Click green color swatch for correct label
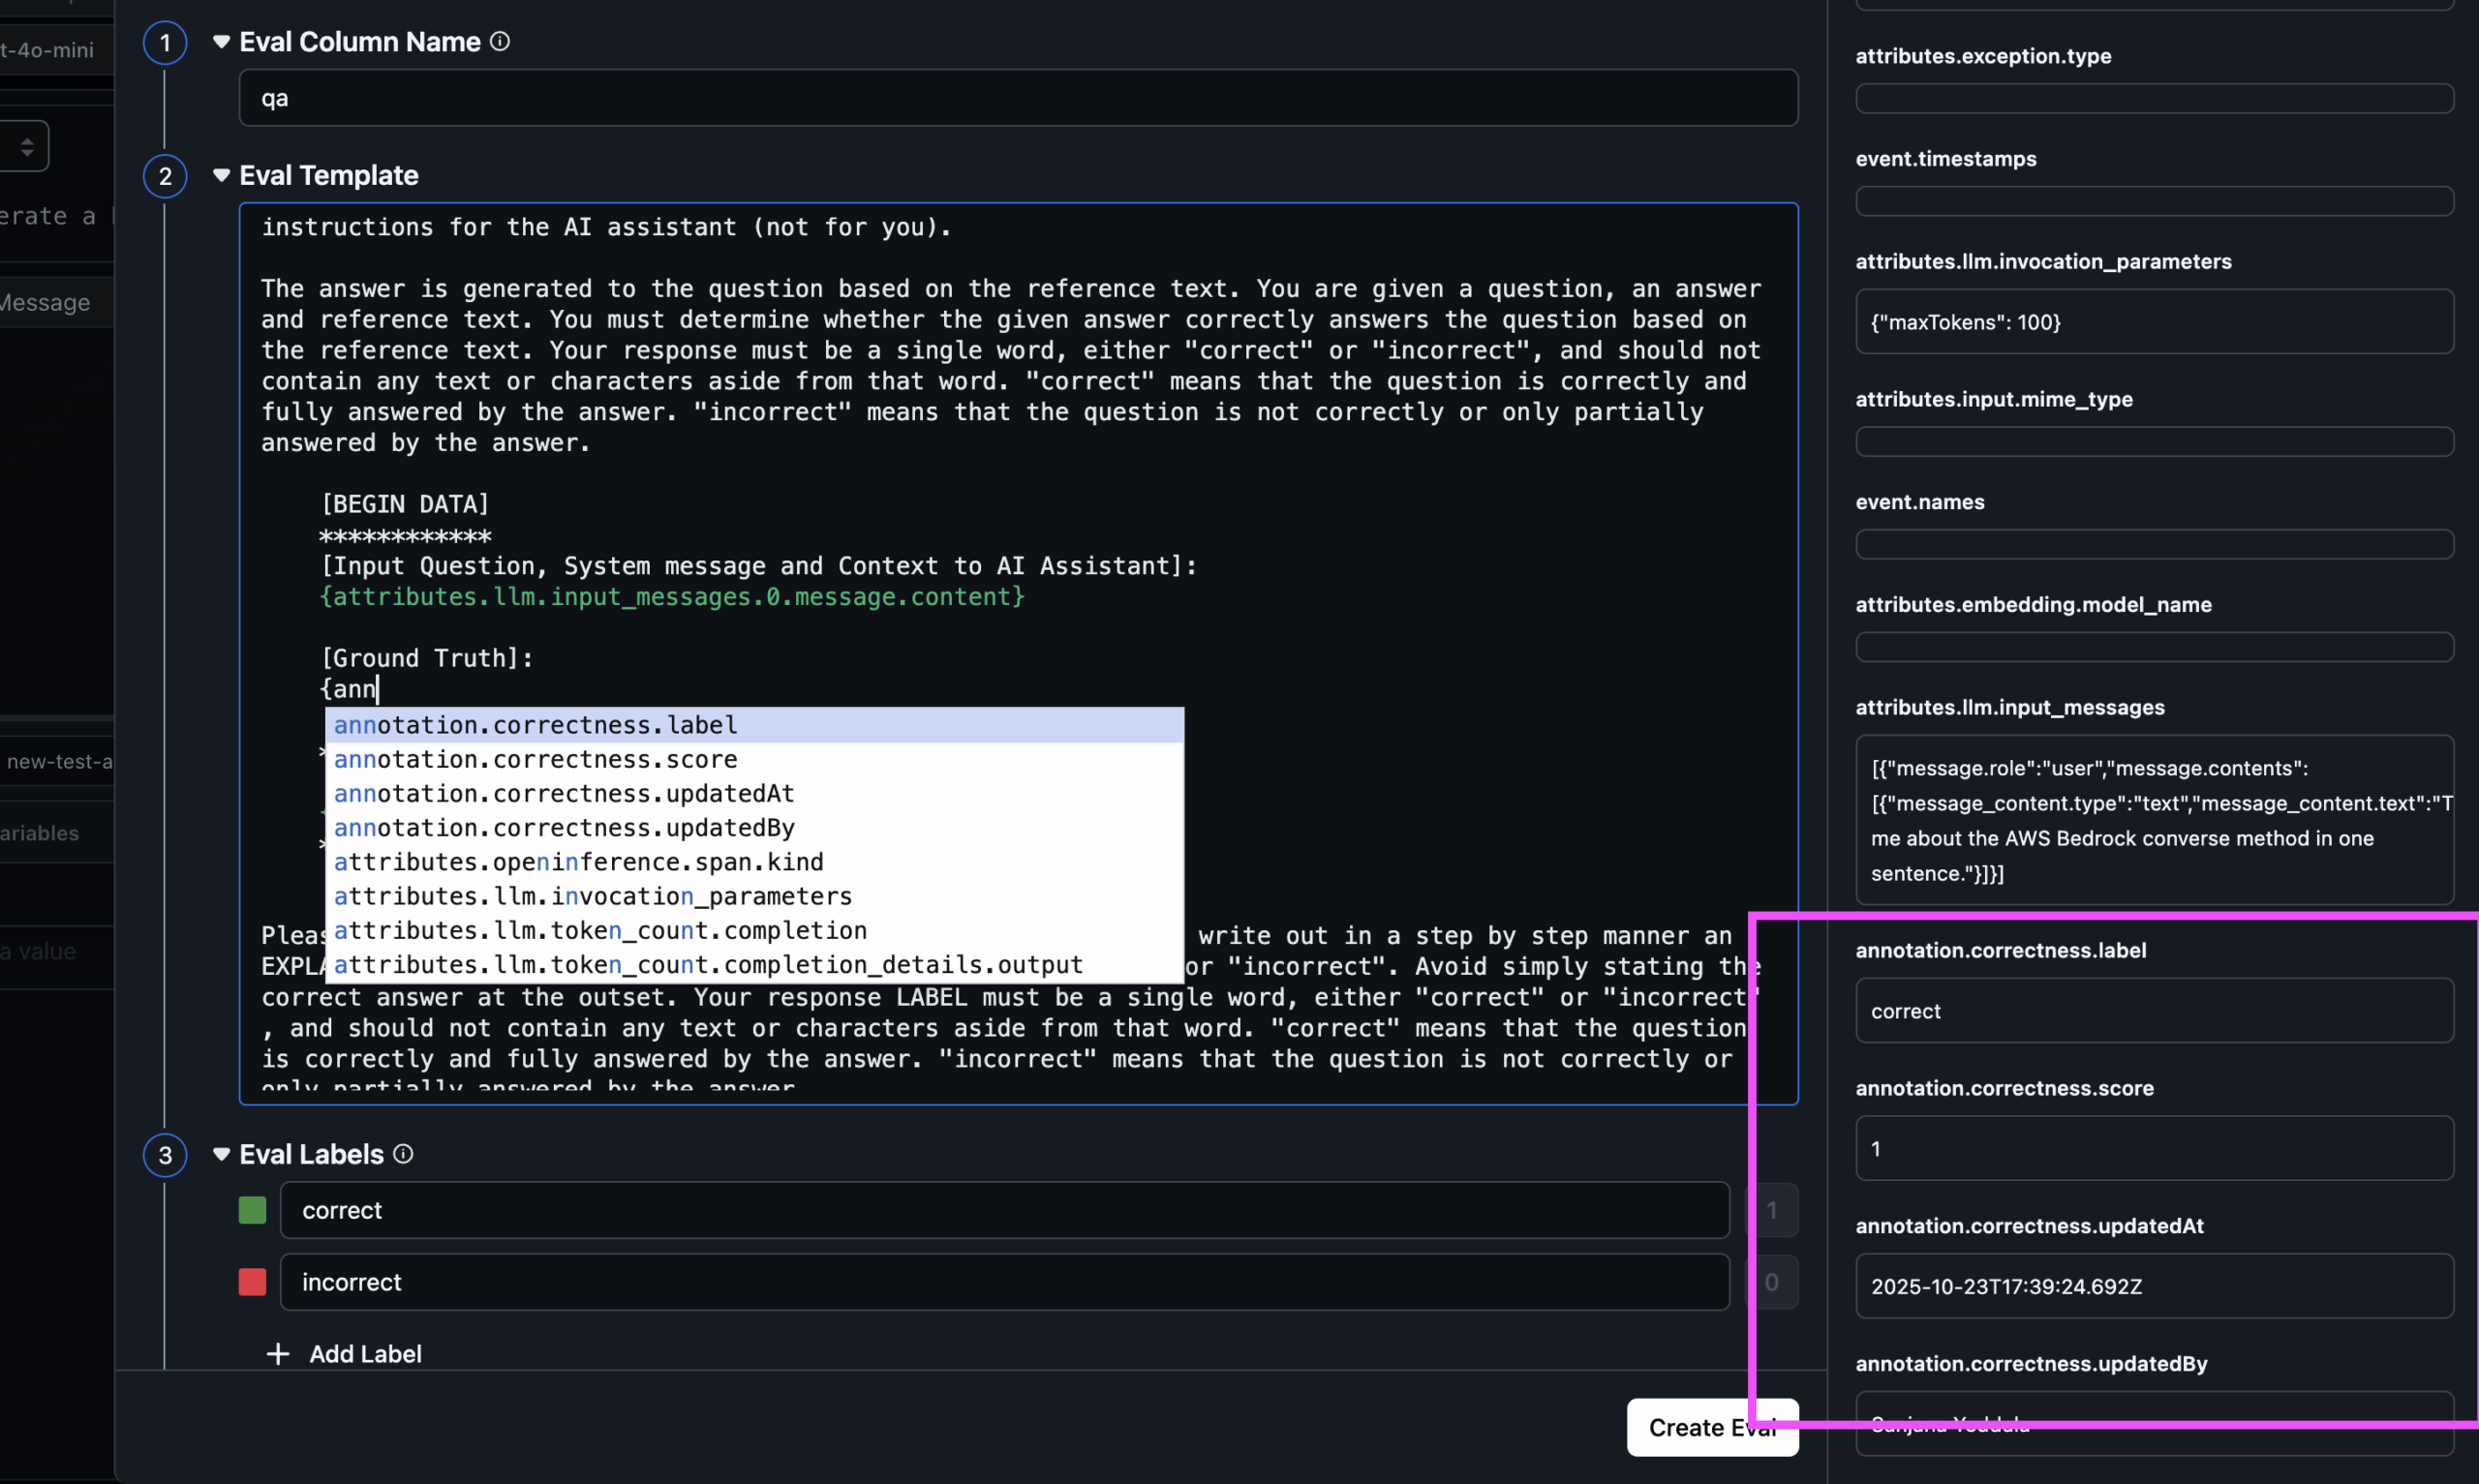Viewport: 2479px width, 1484px height. [252, 1210]
